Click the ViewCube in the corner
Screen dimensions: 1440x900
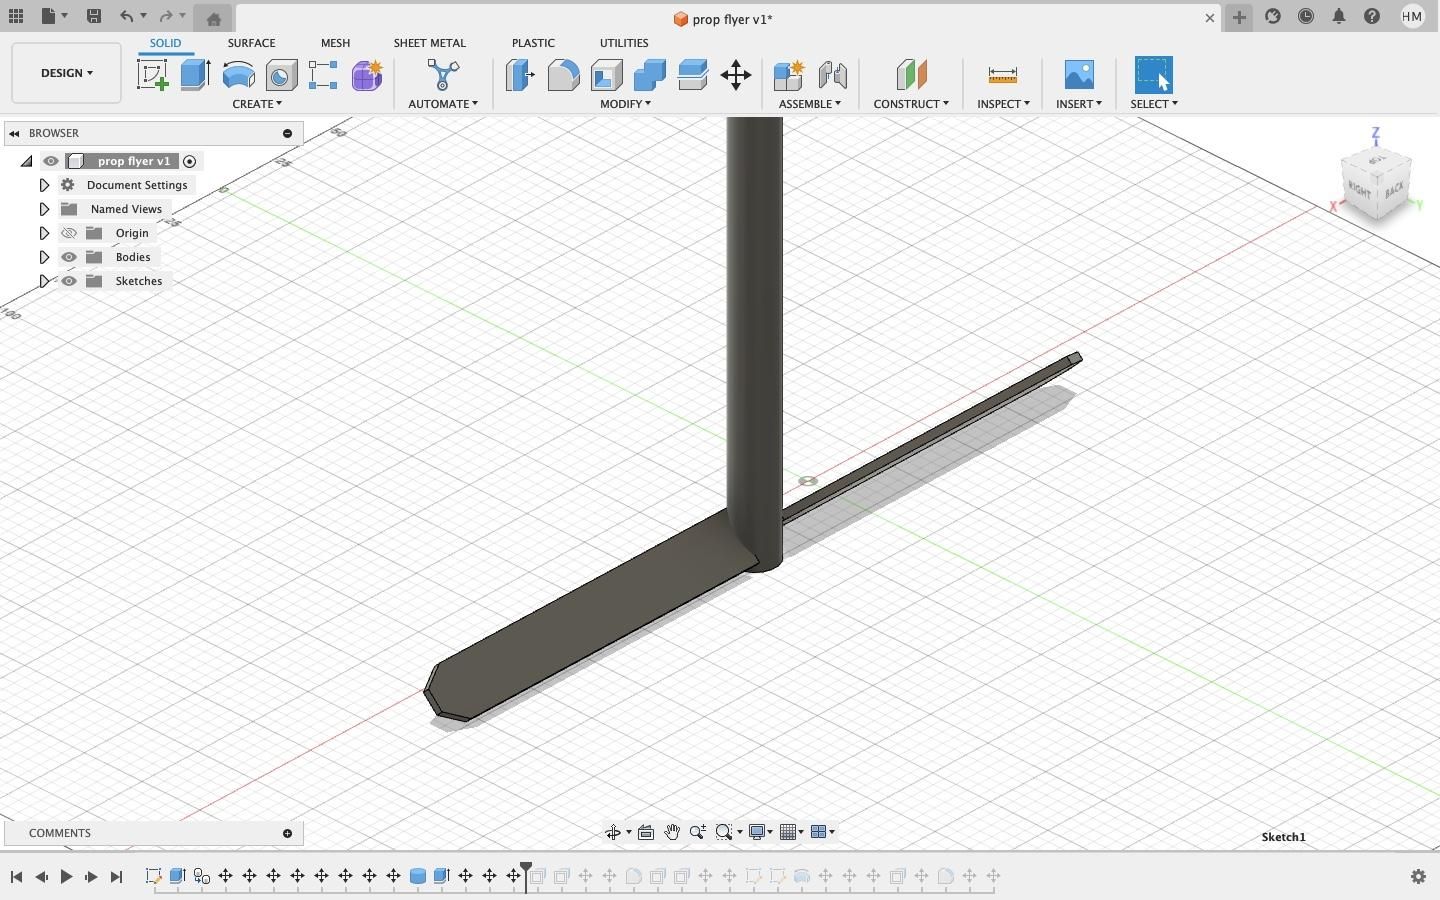coord(1376,183)
